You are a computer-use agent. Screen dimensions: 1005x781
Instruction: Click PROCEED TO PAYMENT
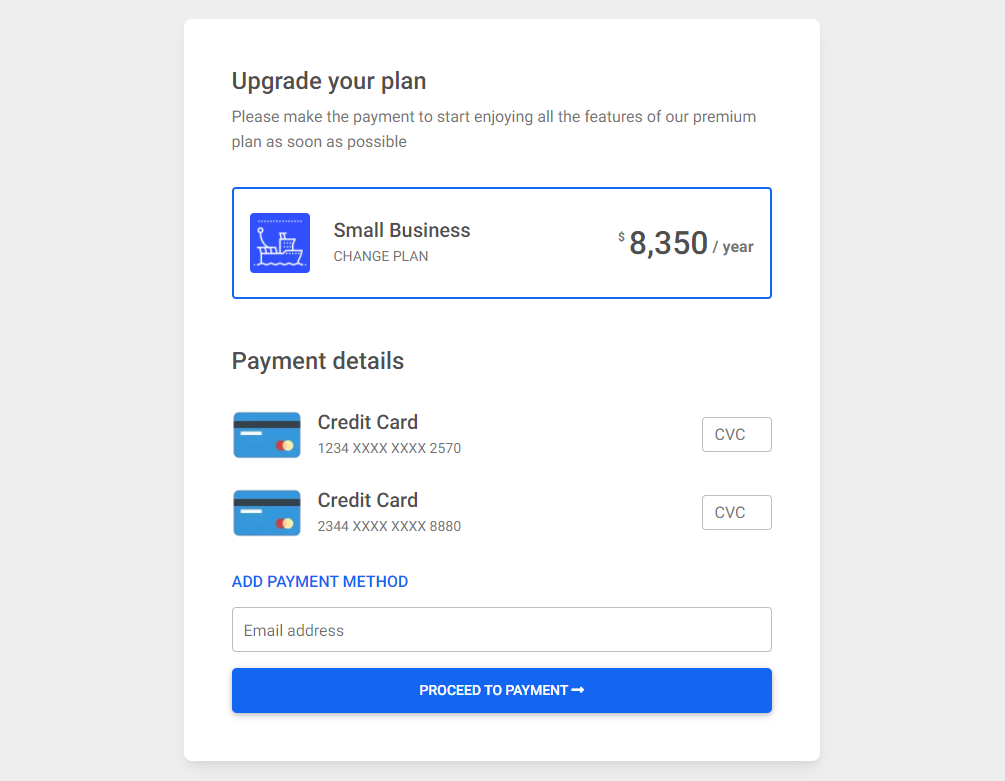point(501,690)
